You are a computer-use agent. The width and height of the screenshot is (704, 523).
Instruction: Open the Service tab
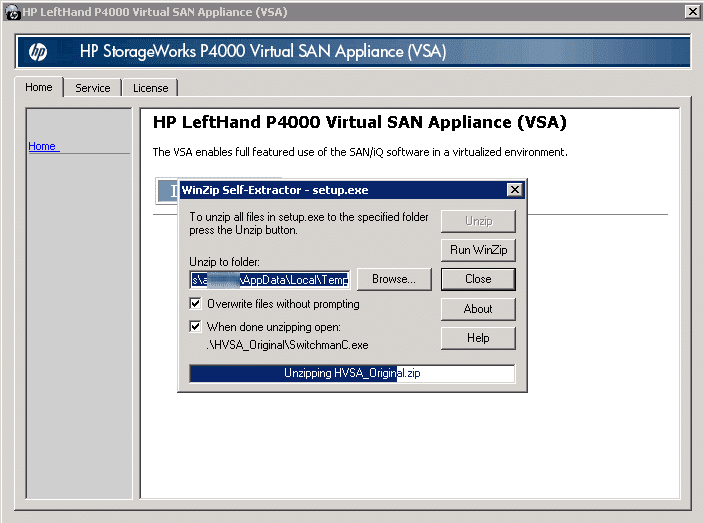pos(92,88)
